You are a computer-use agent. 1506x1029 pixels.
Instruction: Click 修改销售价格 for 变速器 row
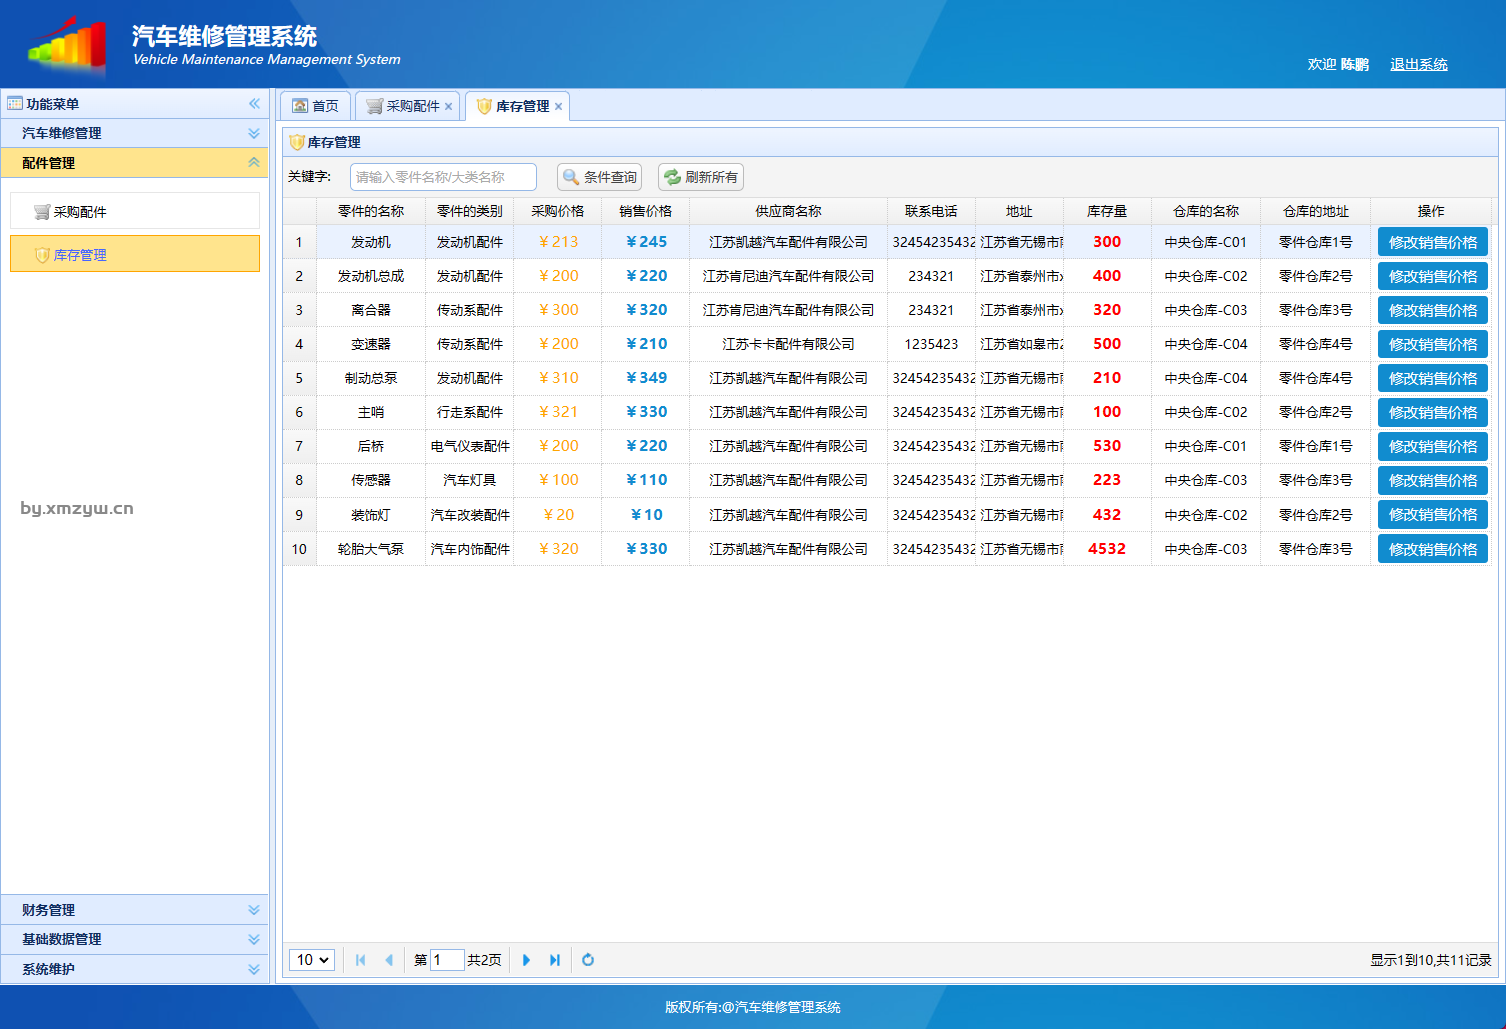(x=1432, y=344)
